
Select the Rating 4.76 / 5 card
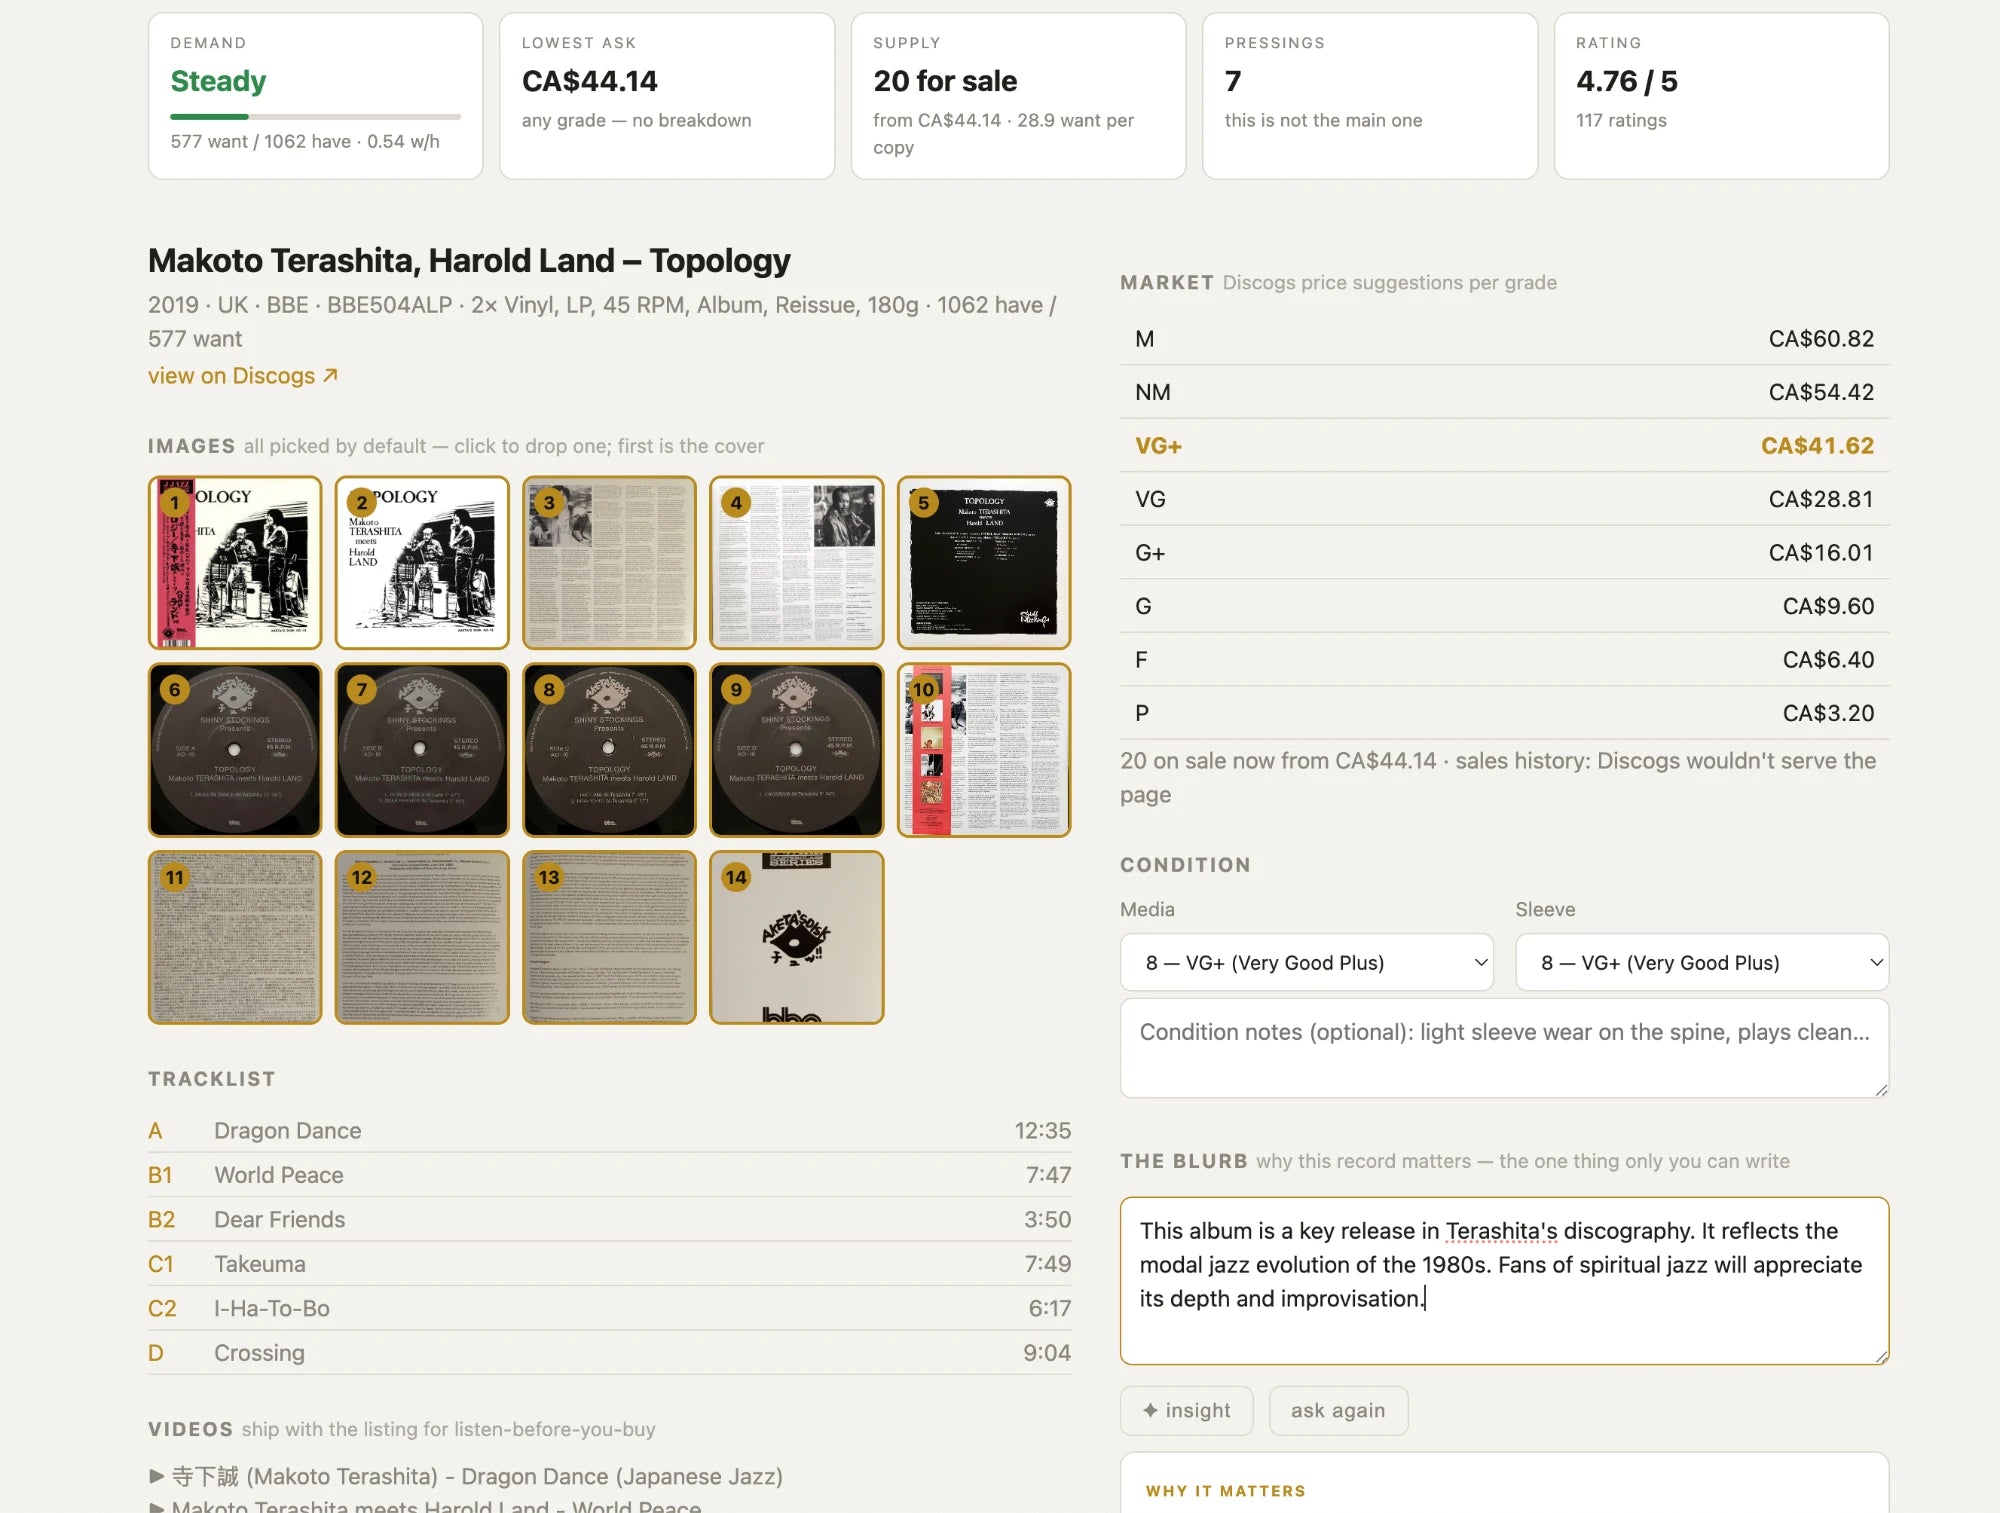click(x=1721, y=96)
